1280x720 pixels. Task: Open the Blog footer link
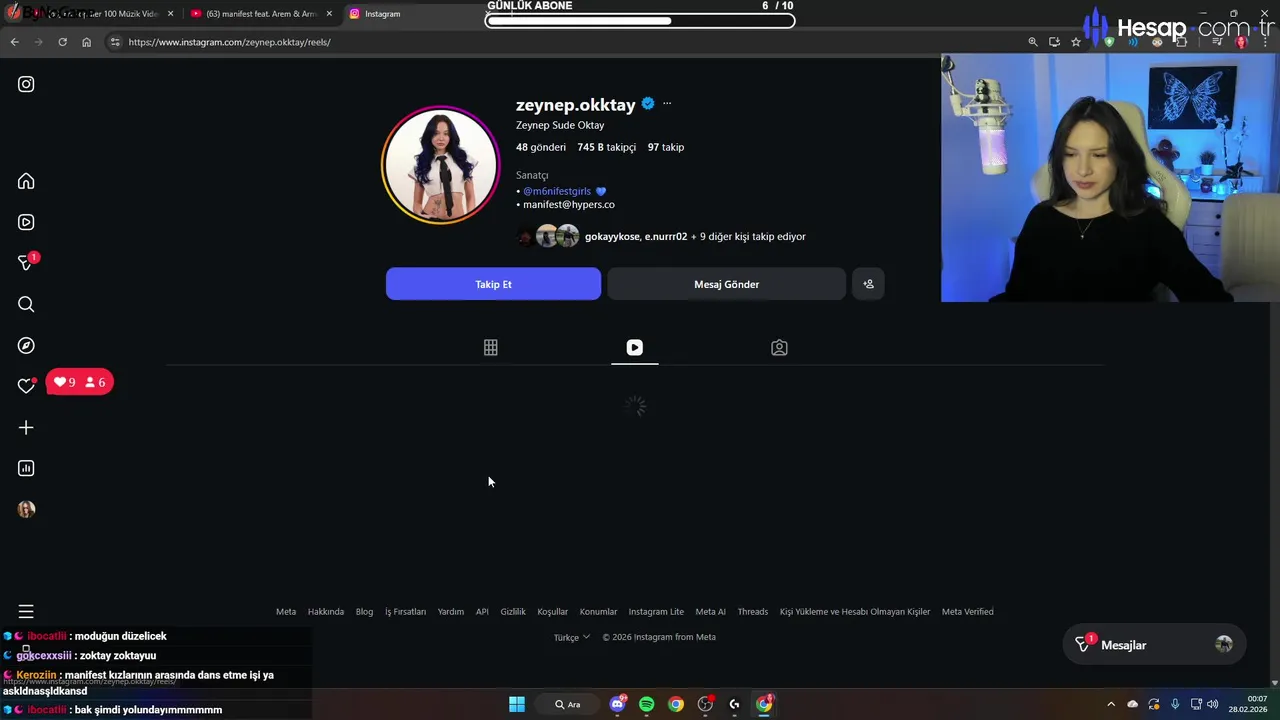pos(364,612)
